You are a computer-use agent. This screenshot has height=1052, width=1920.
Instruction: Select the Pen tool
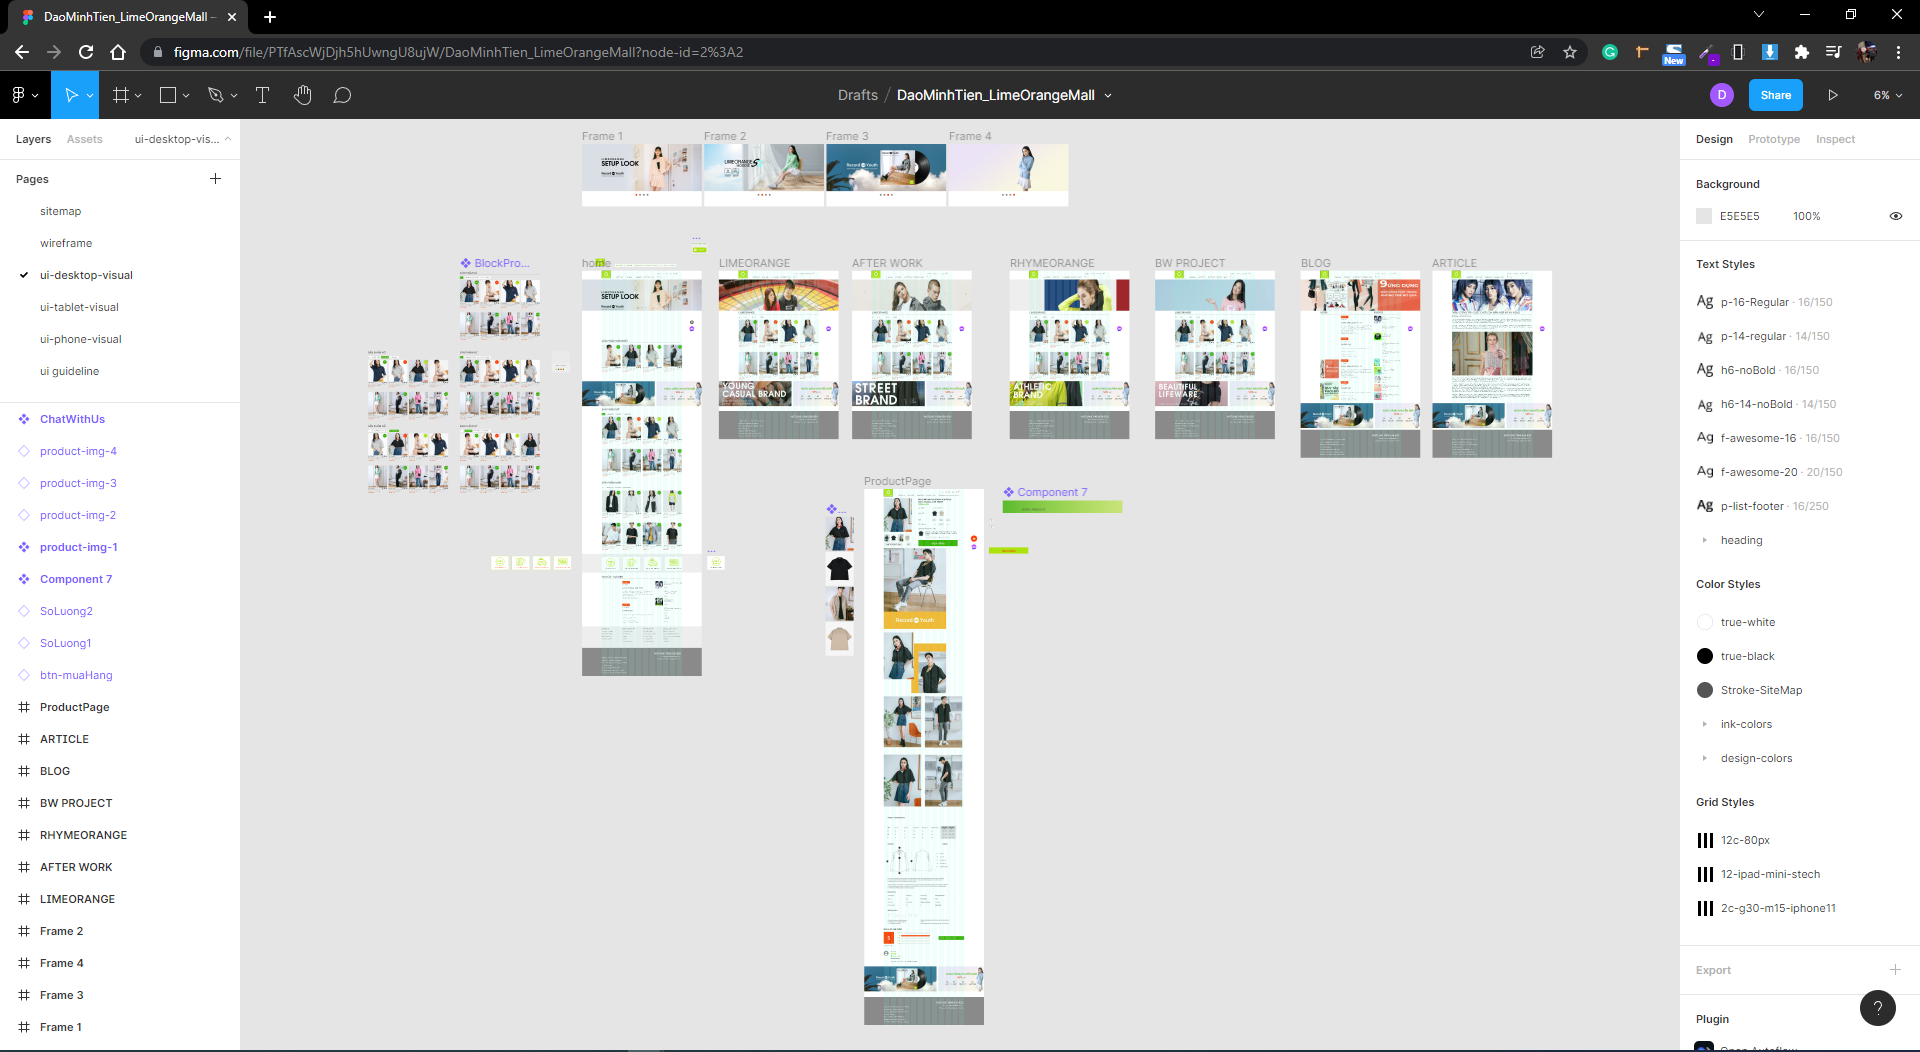click(x=215, y=95)
